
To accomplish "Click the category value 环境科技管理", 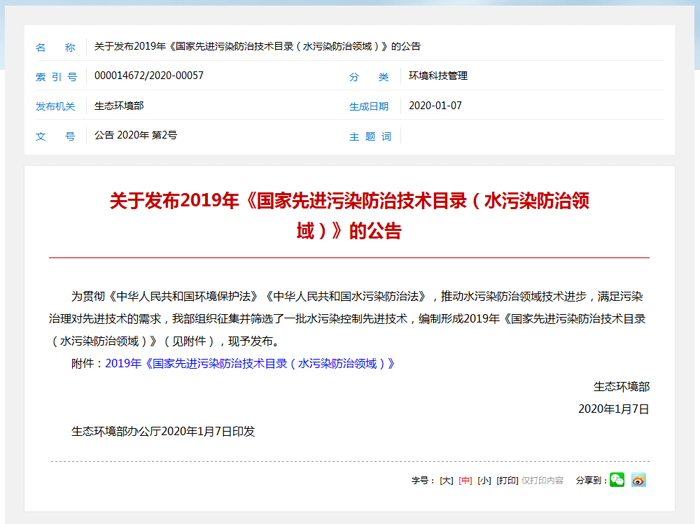I will point(438,76).
